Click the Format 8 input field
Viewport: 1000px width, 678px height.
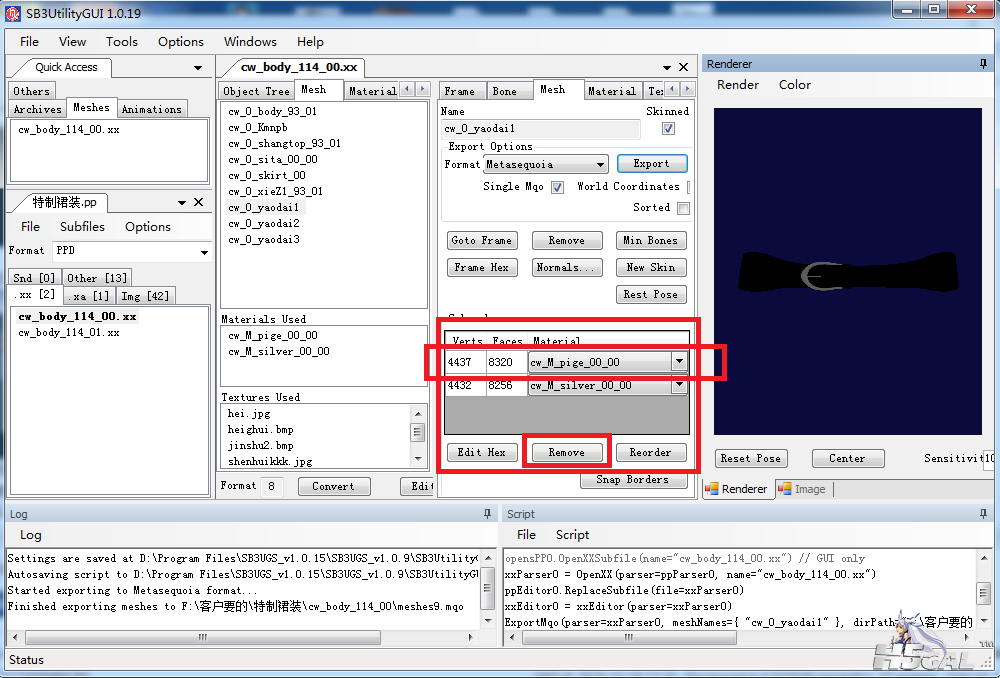coord(272,486)
